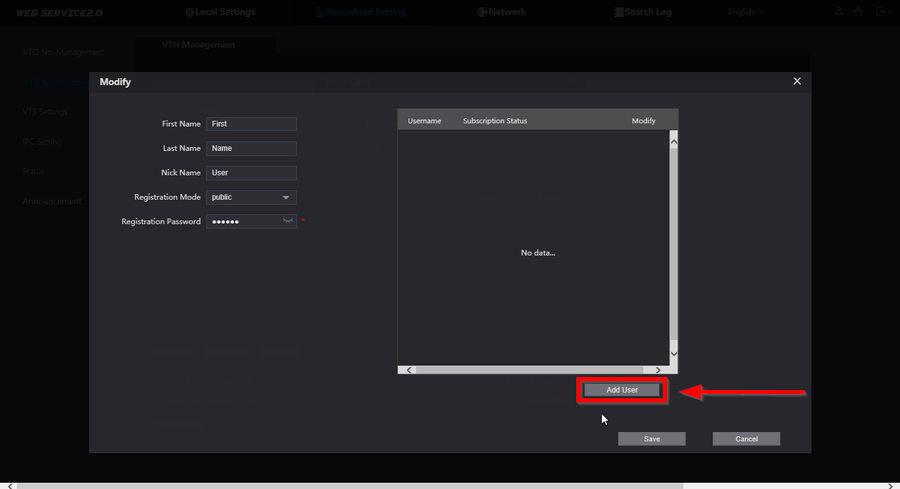Open the Search Log tab

[x=643, y=11]
